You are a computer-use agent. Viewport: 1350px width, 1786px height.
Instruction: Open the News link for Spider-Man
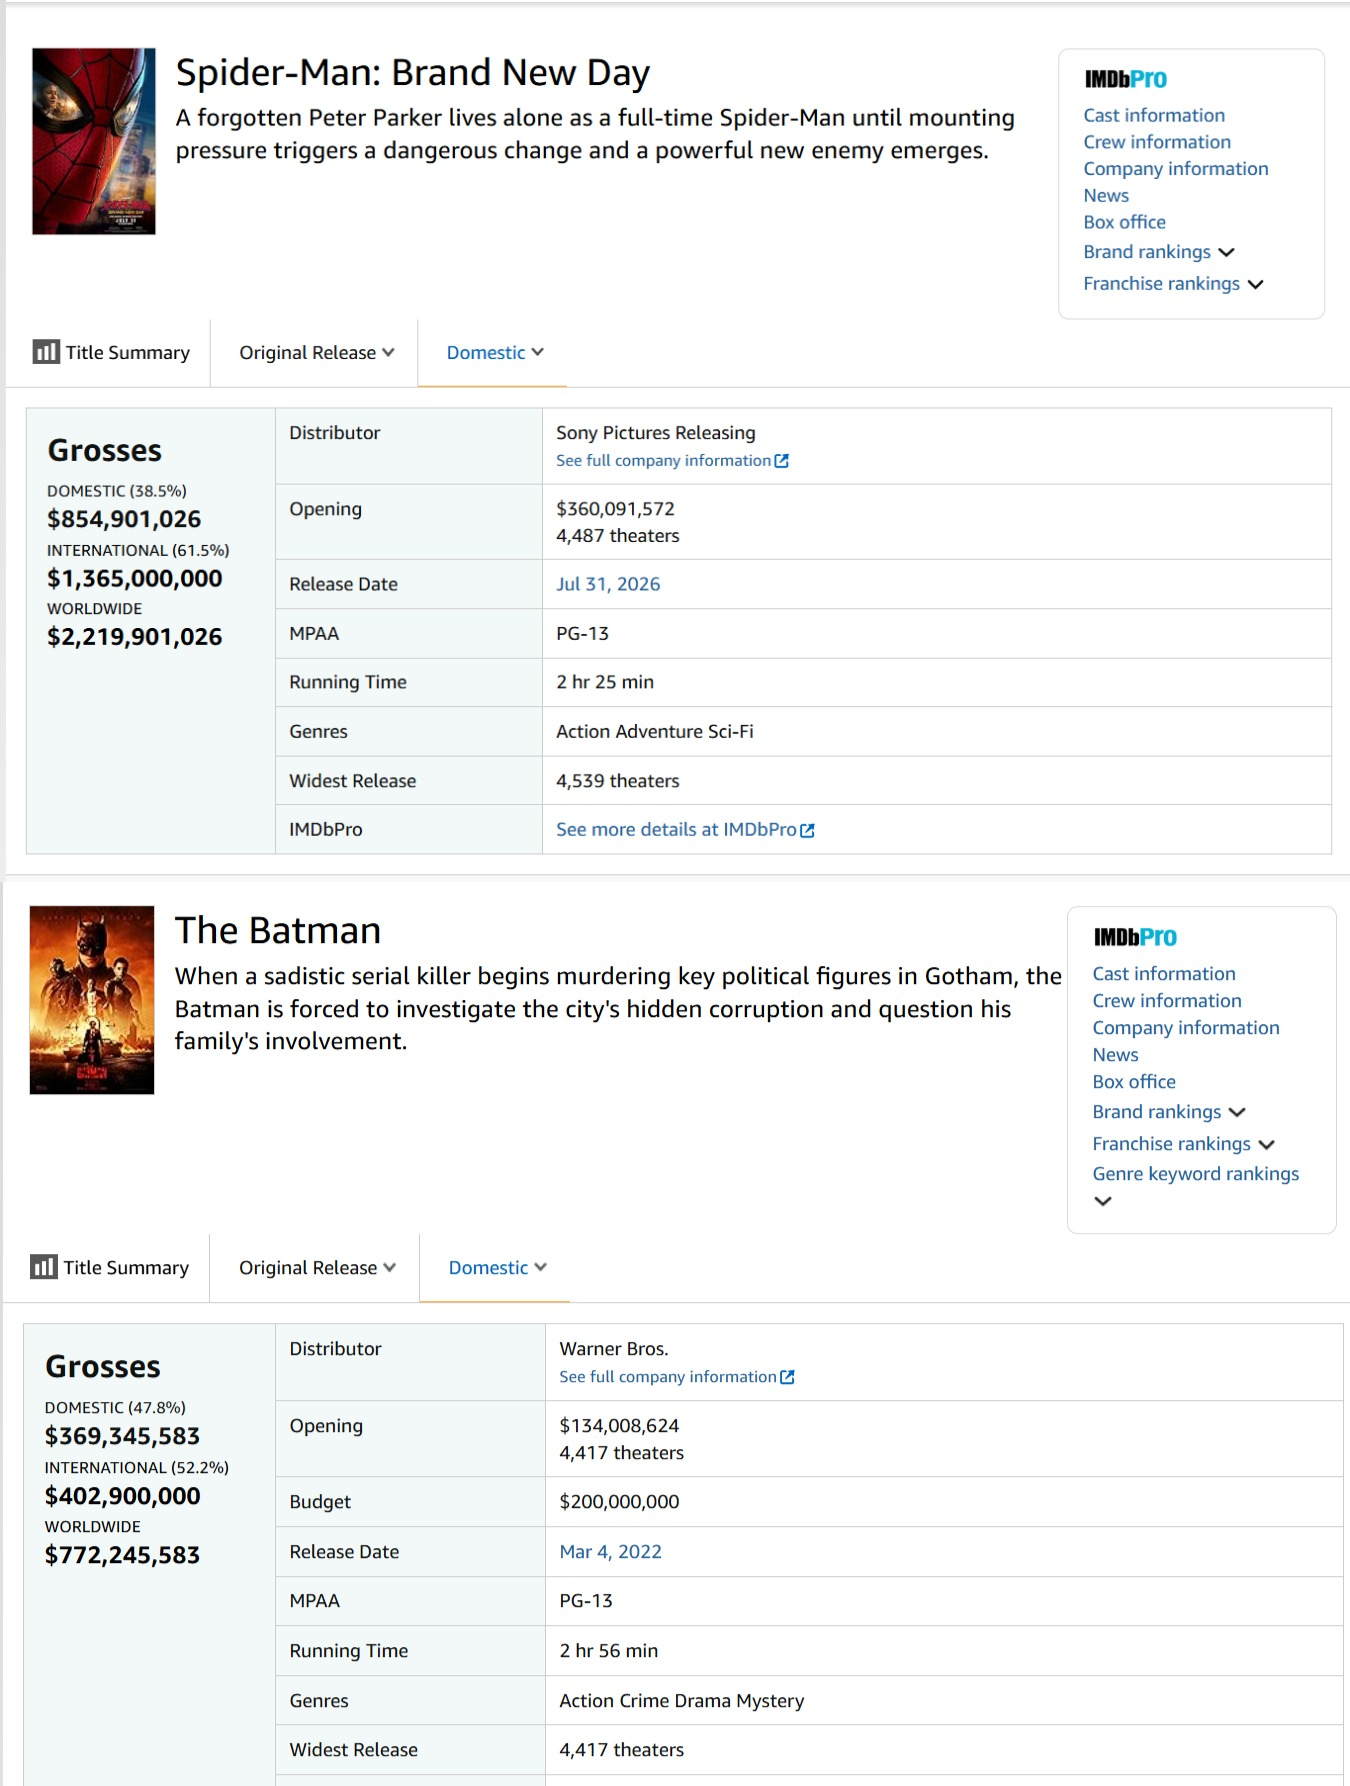tap(1106, 196)
